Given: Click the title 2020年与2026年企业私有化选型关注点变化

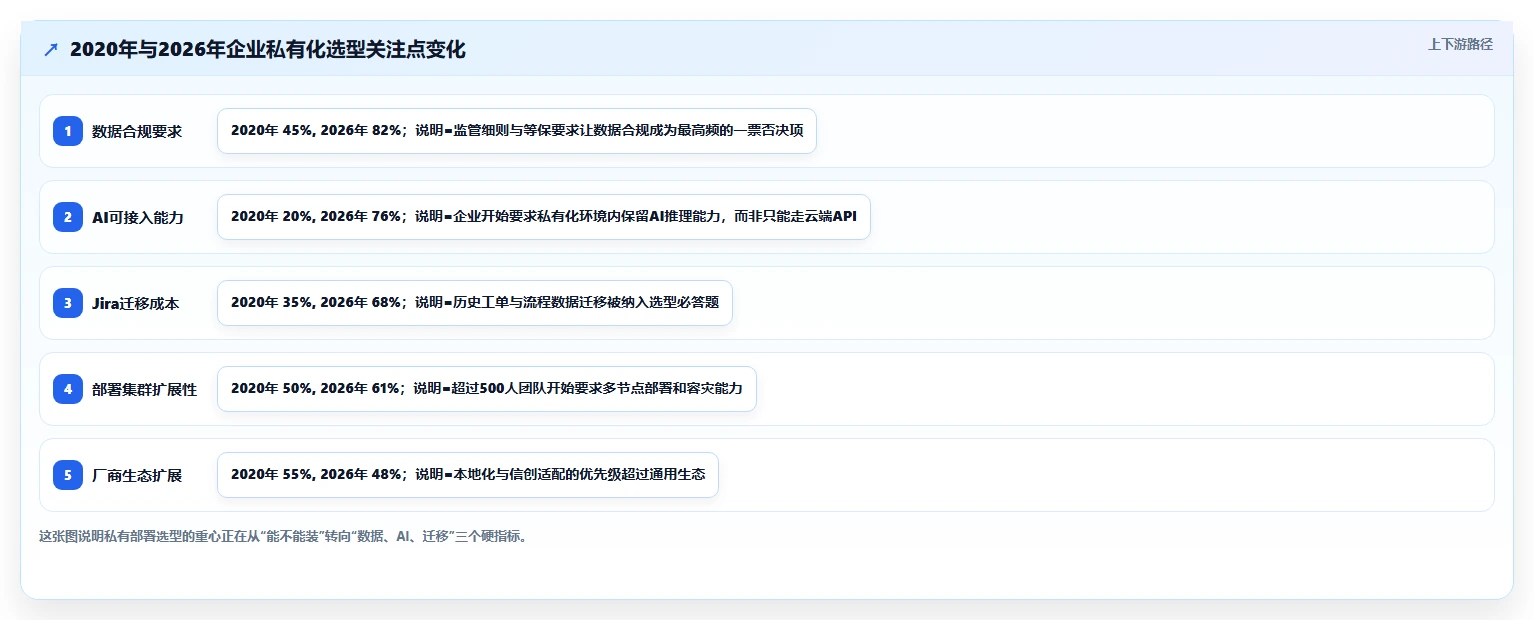Looking at the screenshot, I should click(x=268, y=50).
